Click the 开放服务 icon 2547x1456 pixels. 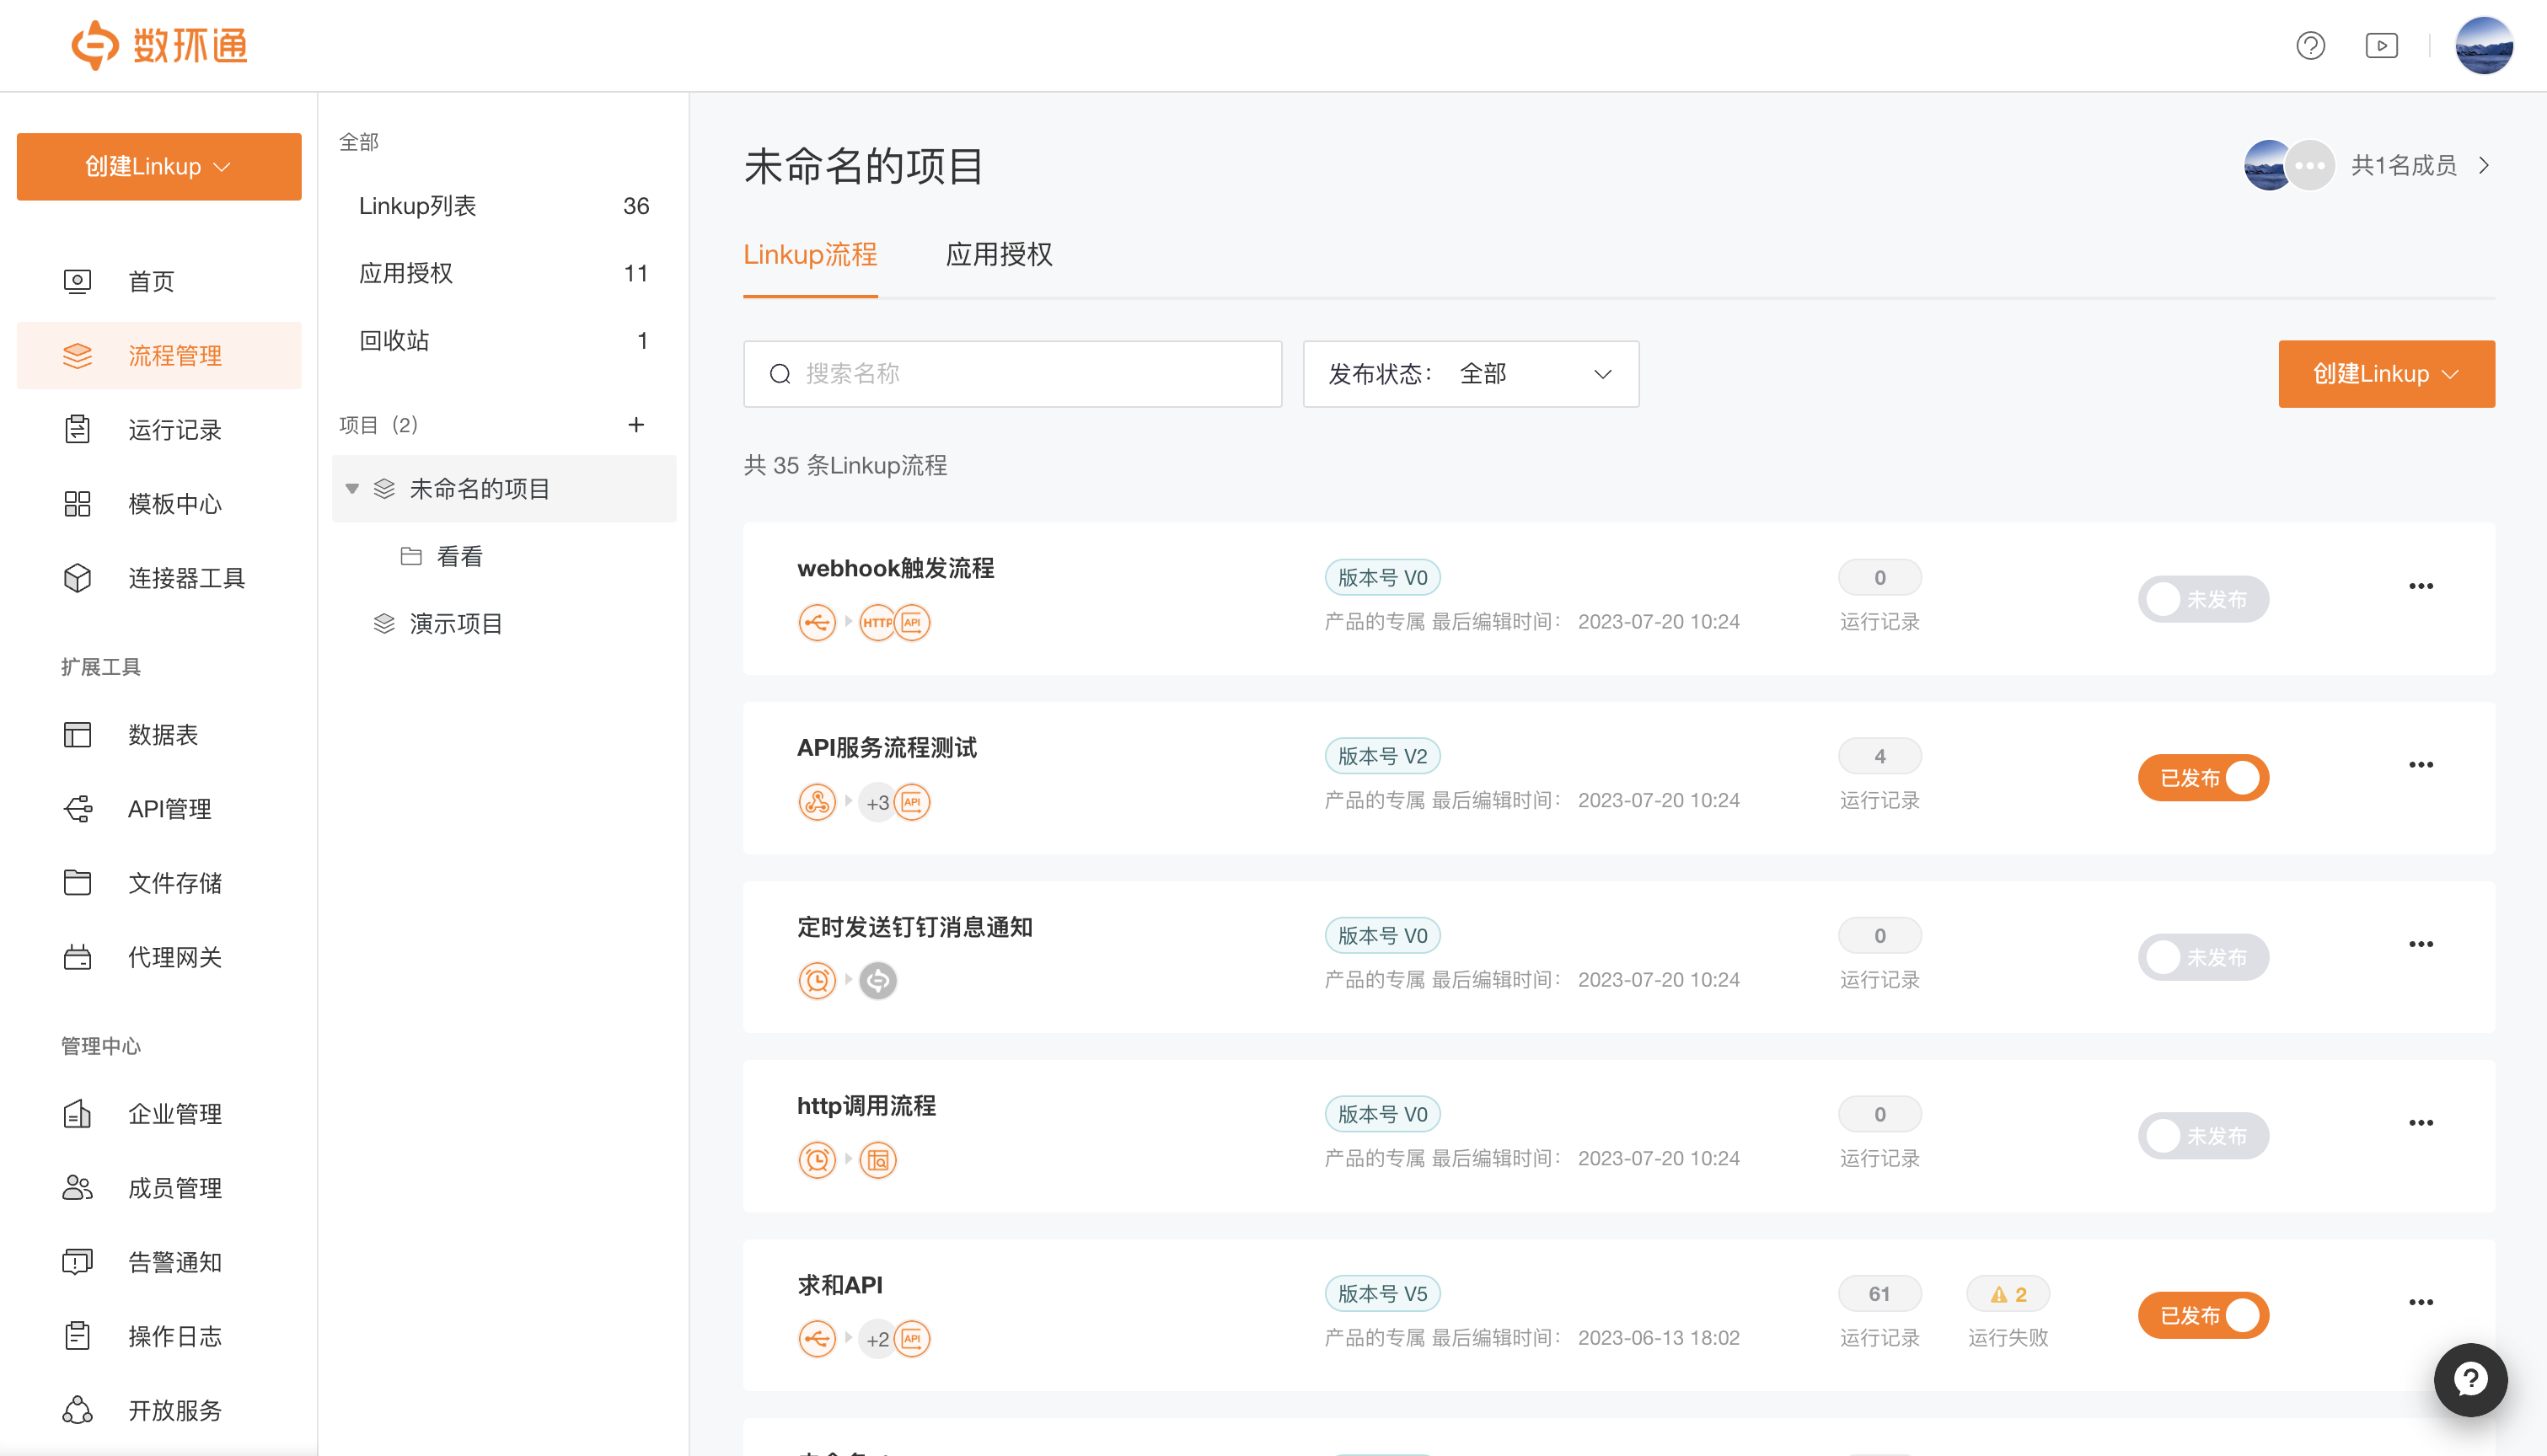[77, 1409]
